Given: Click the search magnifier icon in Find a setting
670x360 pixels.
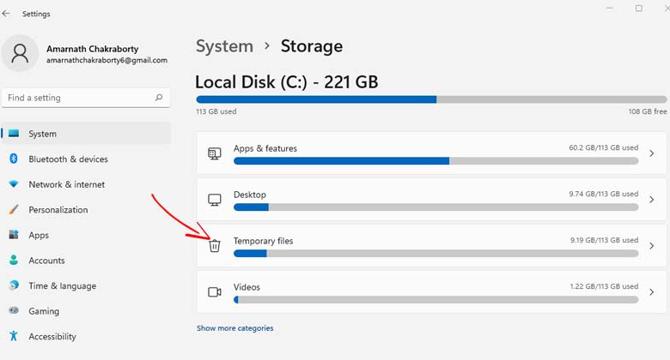Looking at the screenshot, I should tap(159, 97).
